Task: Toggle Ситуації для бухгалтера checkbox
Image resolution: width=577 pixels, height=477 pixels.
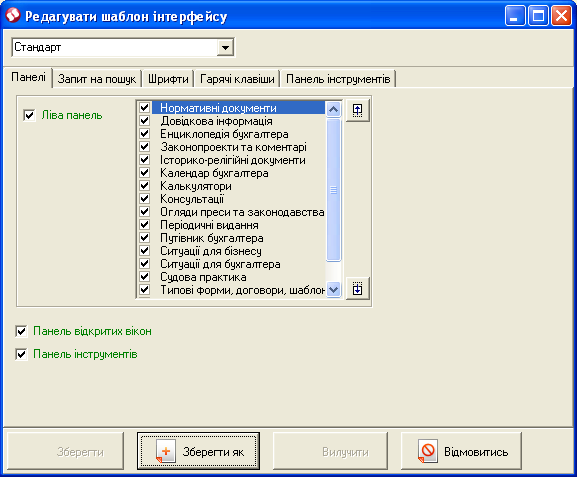Action: tap(145, 264)
